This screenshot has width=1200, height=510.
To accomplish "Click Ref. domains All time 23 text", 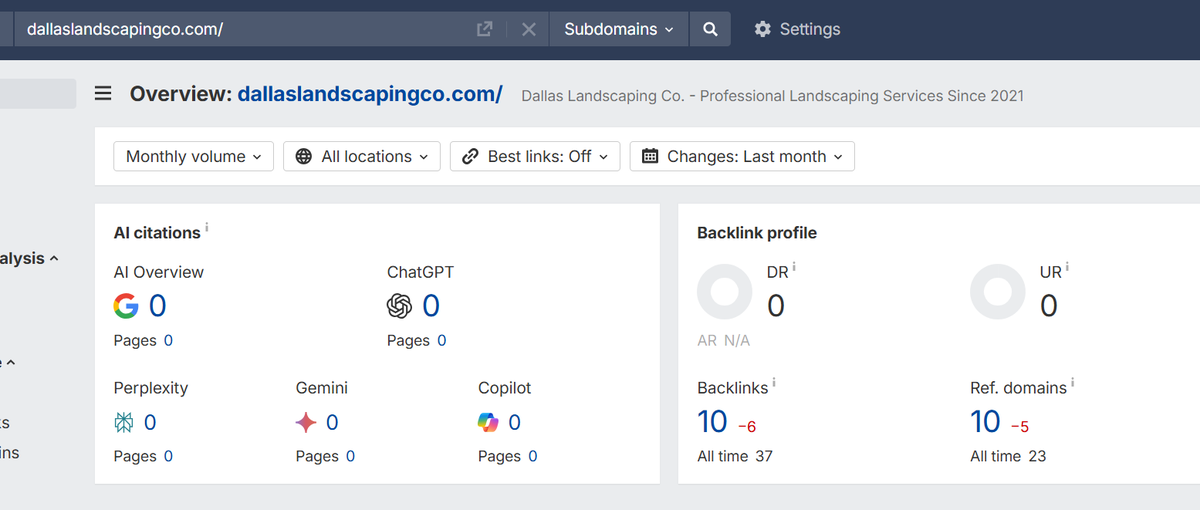I will tap(1008, 456).
